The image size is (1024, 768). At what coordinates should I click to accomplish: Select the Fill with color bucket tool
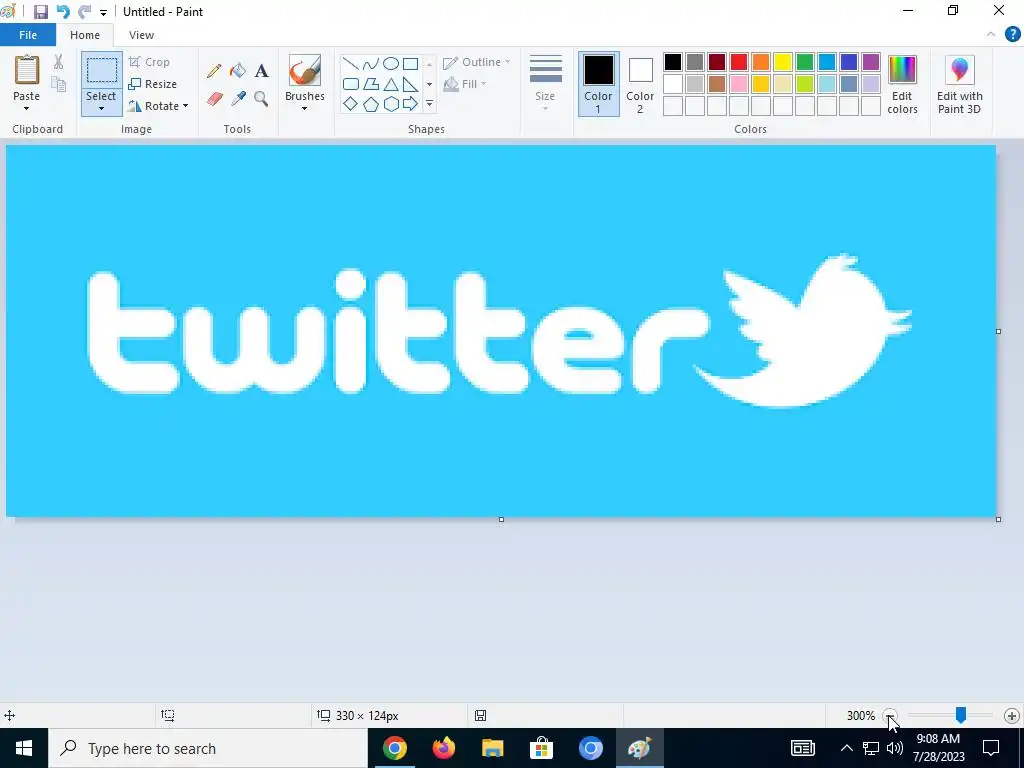238,71
